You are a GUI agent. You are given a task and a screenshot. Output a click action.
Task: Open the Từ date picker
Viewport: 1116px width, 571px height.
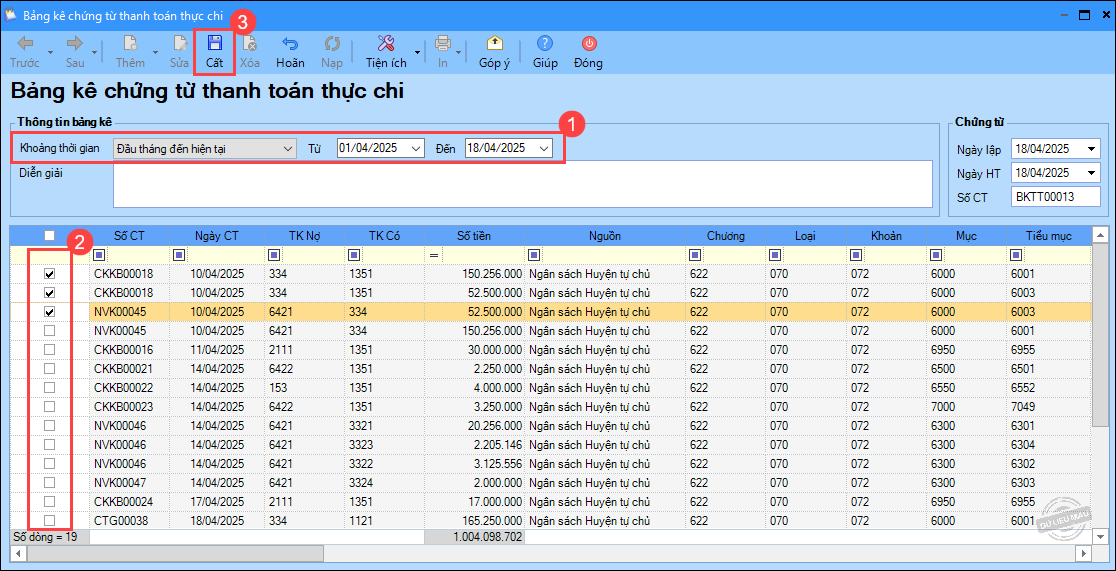tap(416, 148)
